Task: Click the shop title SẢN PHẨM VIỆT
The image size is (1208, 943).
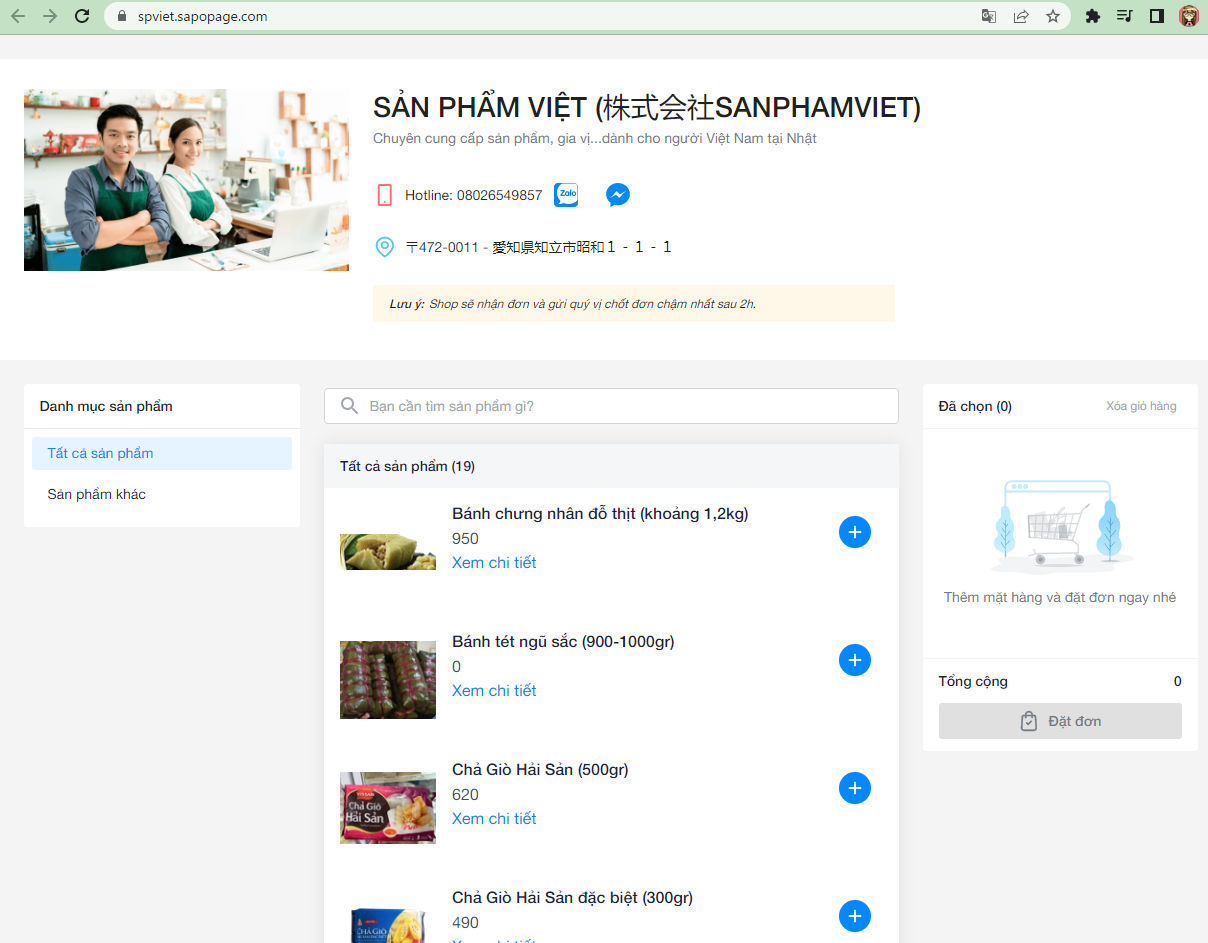Action: coord(647,107)
